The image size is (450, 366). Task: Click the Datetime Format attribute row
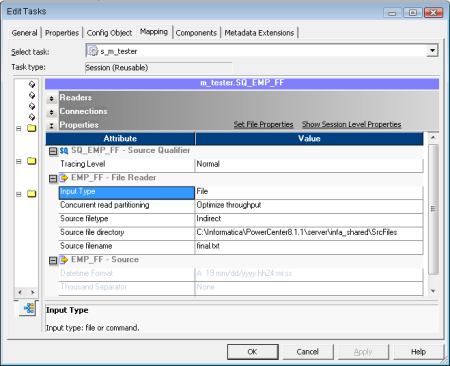(127, 274)
